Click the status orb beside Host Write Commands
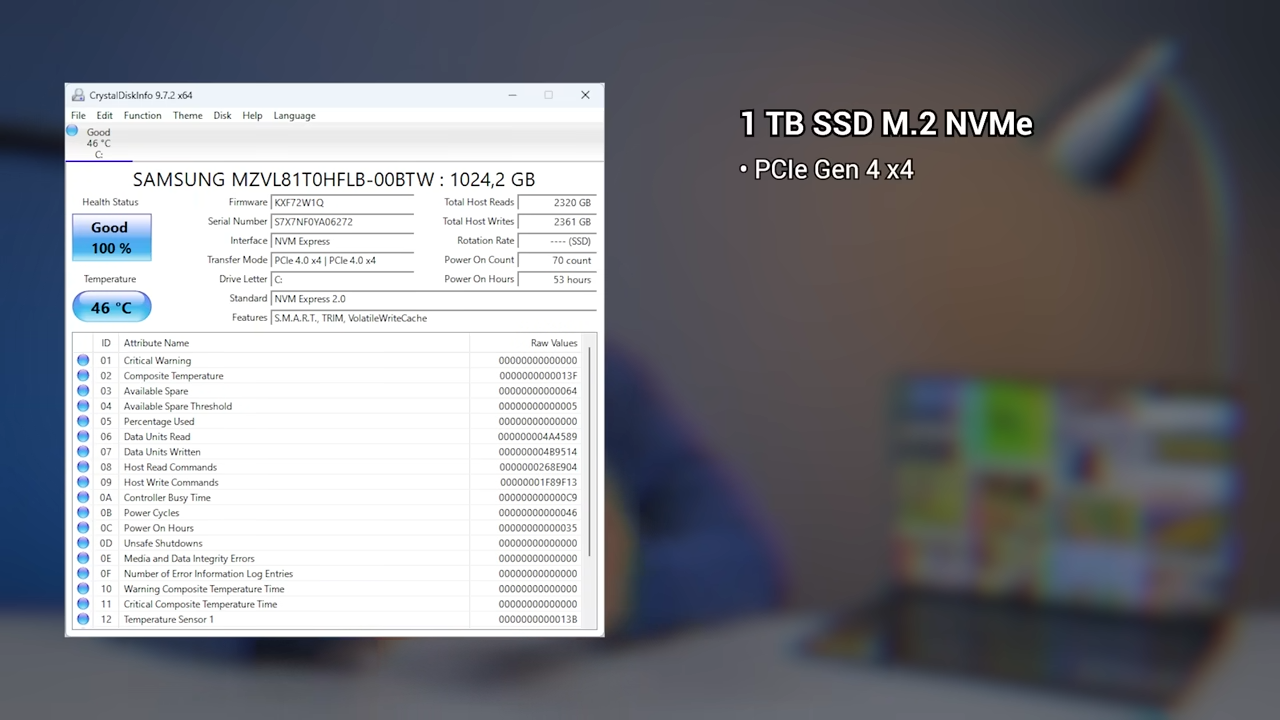 83,482
